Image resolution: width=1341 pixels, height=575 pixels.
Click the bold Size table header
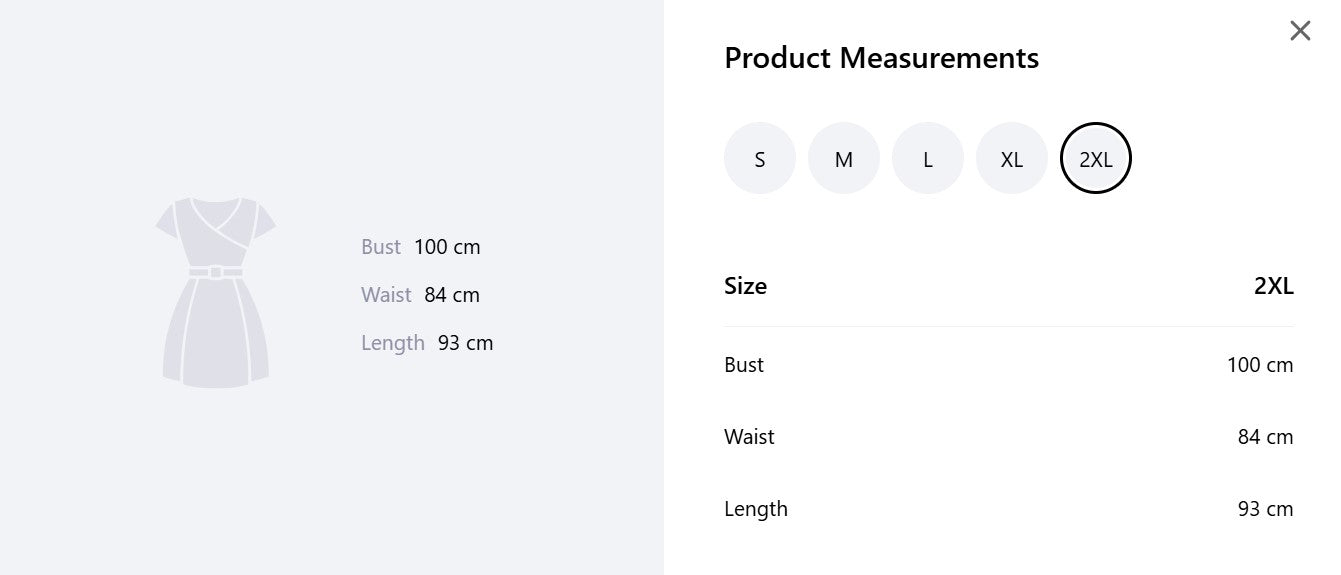pyautogui.click(x=745, y=286)
